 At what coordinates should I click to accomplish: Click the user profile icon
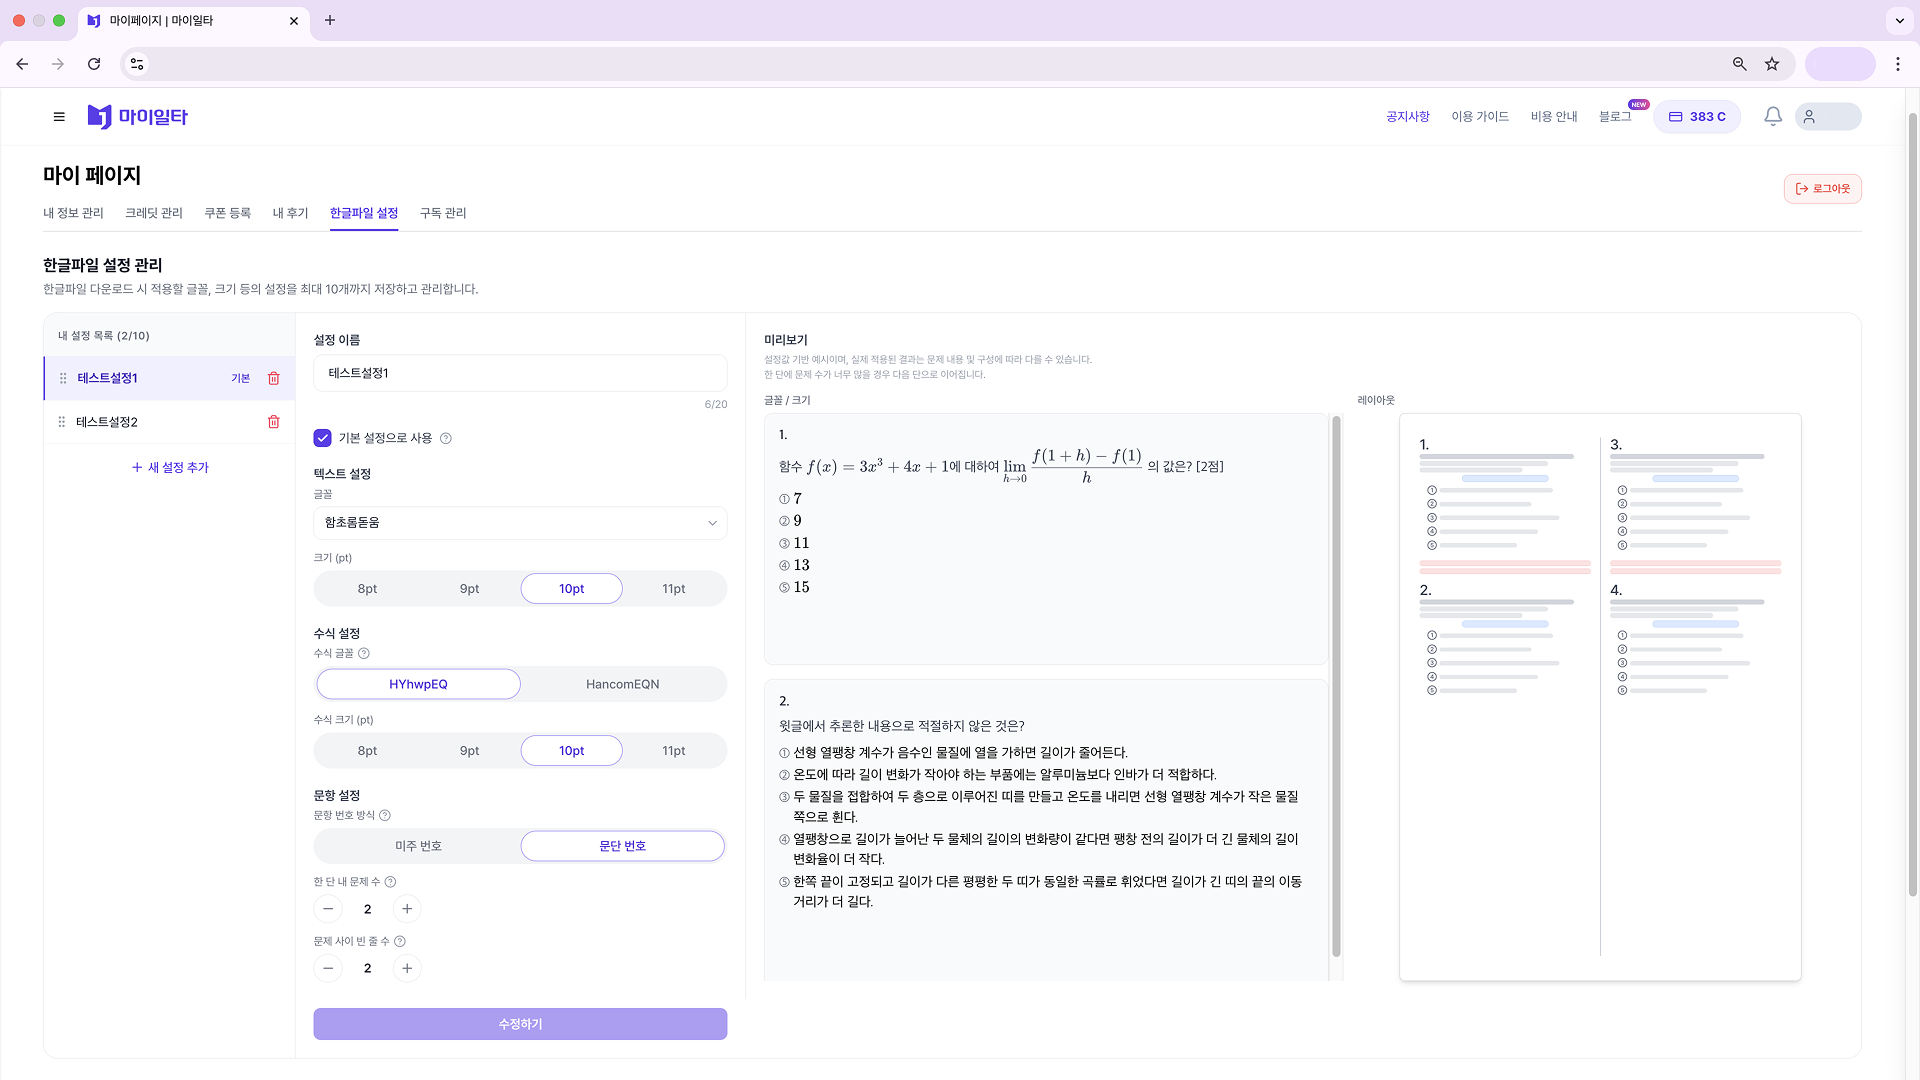[1809, 117]
